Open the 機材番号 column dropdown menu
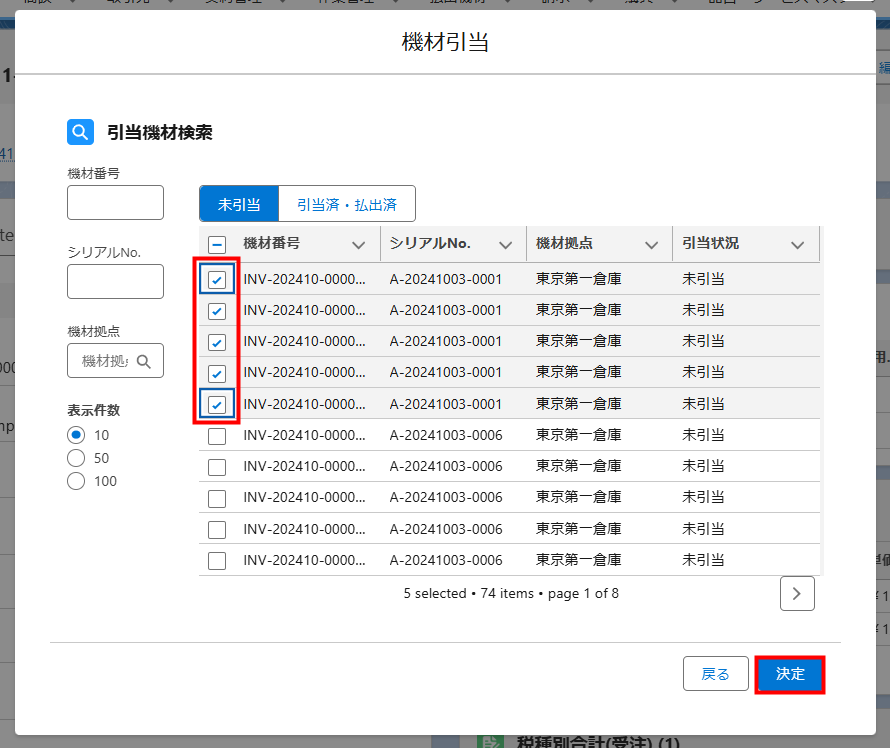The width and height of the screenshot is (890, 748). [x=359, y=245]
